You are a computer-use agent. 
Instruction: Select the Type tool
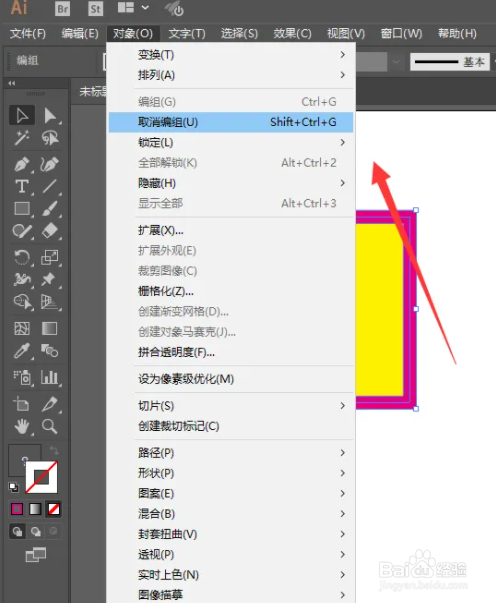(x=22, y=187)
